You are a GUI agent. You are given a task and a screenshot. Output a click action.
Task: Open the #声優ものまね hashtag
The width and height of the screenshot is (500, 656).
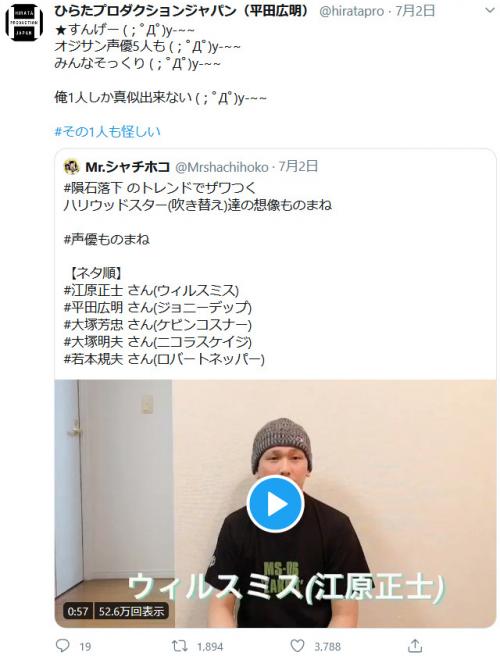pos(107,239)
